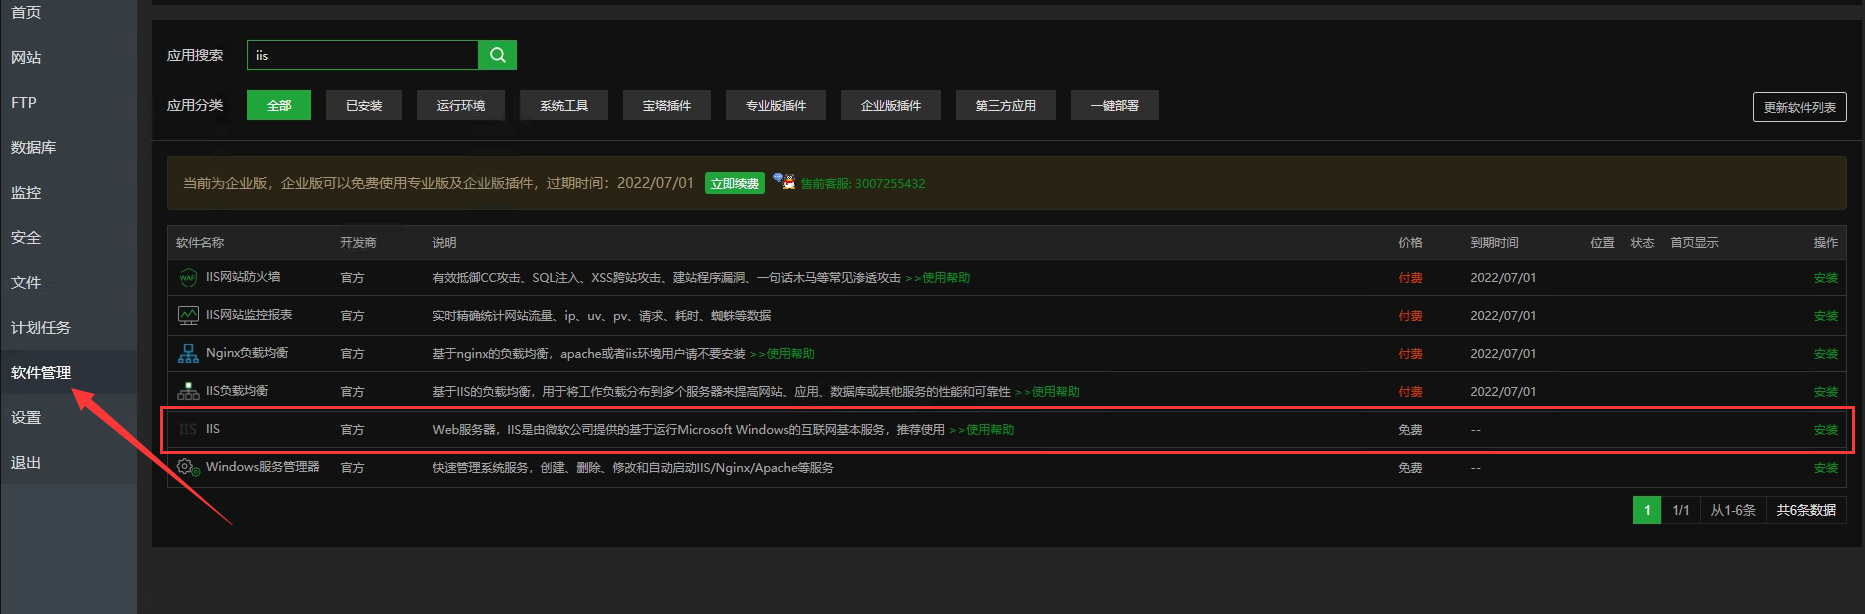Click pagination page 1 button

[x=1647, y=510]
